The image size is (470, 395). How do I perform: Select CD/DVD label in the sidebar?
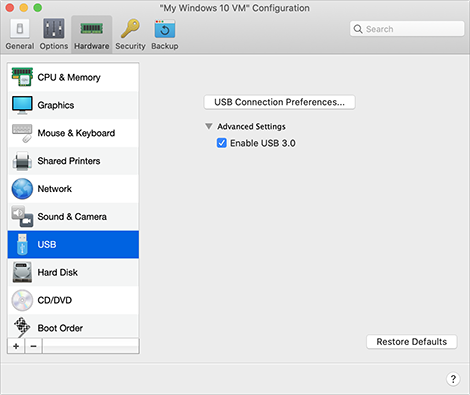tap(55, 300)
